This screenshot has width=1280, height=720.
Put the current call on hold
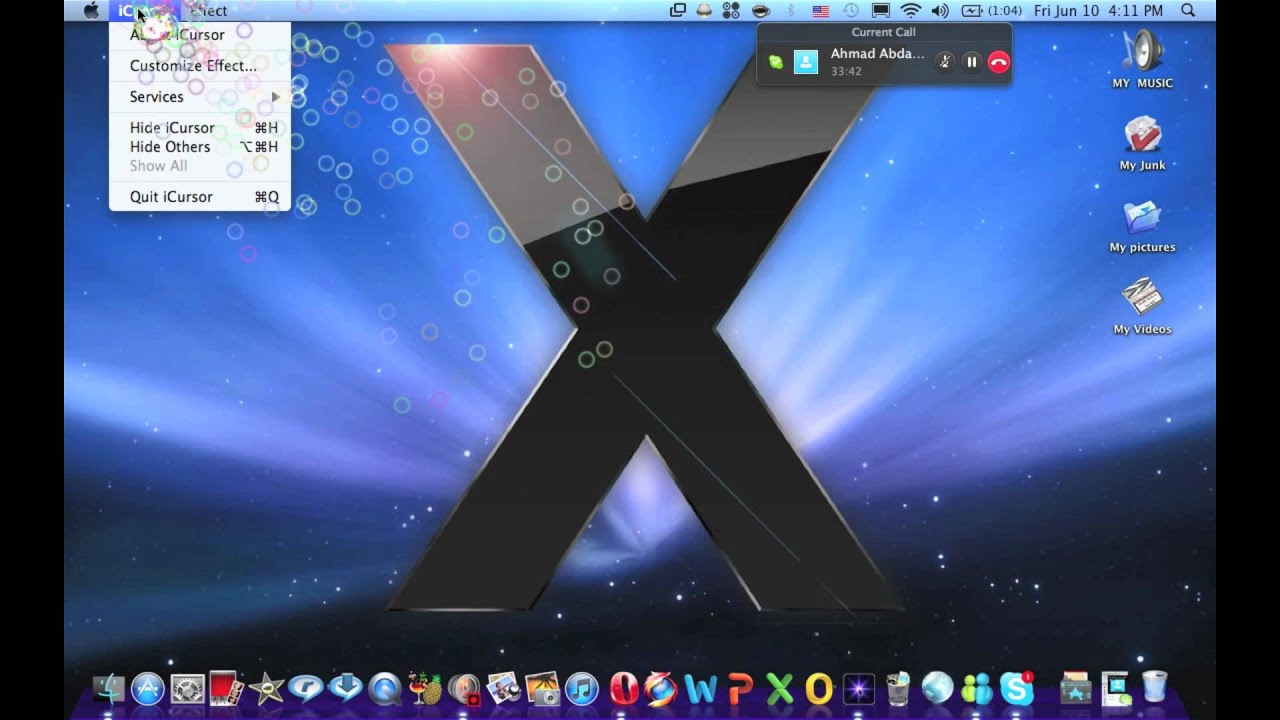tap(971, 62)
